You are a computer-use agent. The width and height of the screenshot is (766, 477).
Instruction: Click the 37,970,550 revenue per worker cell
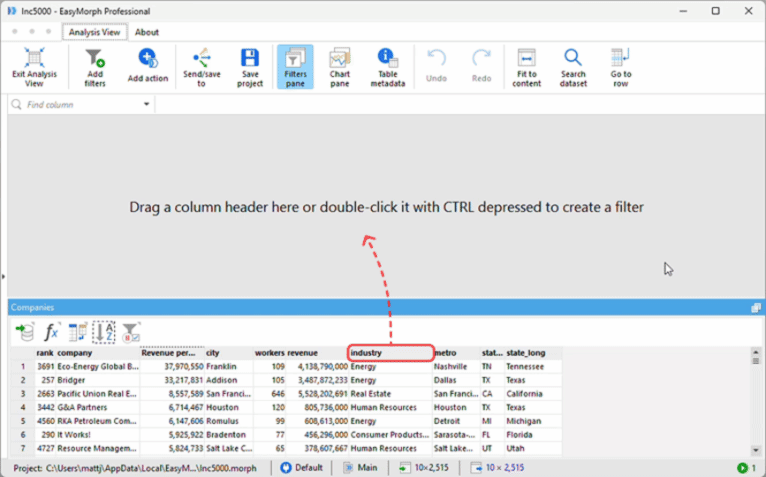[172, 367]
